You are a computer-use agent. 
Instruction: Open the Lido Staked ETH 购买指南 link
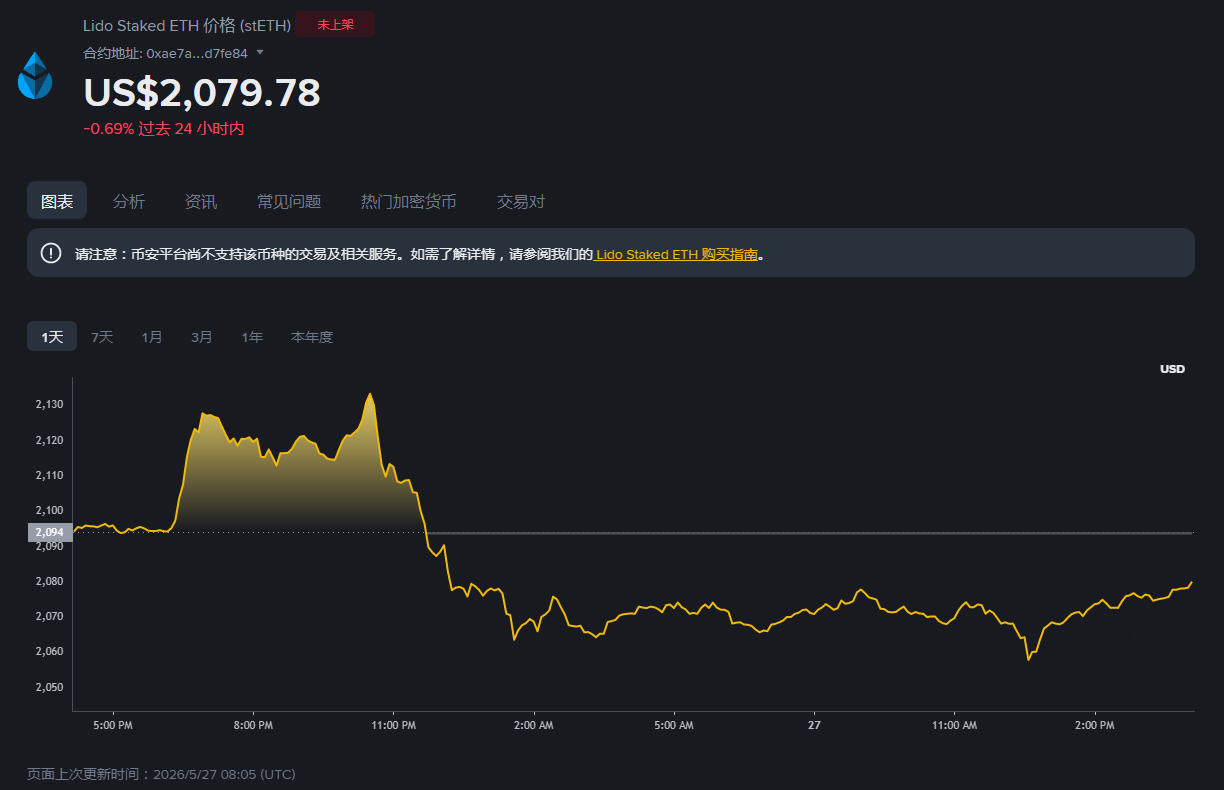(x=676, y=254)
